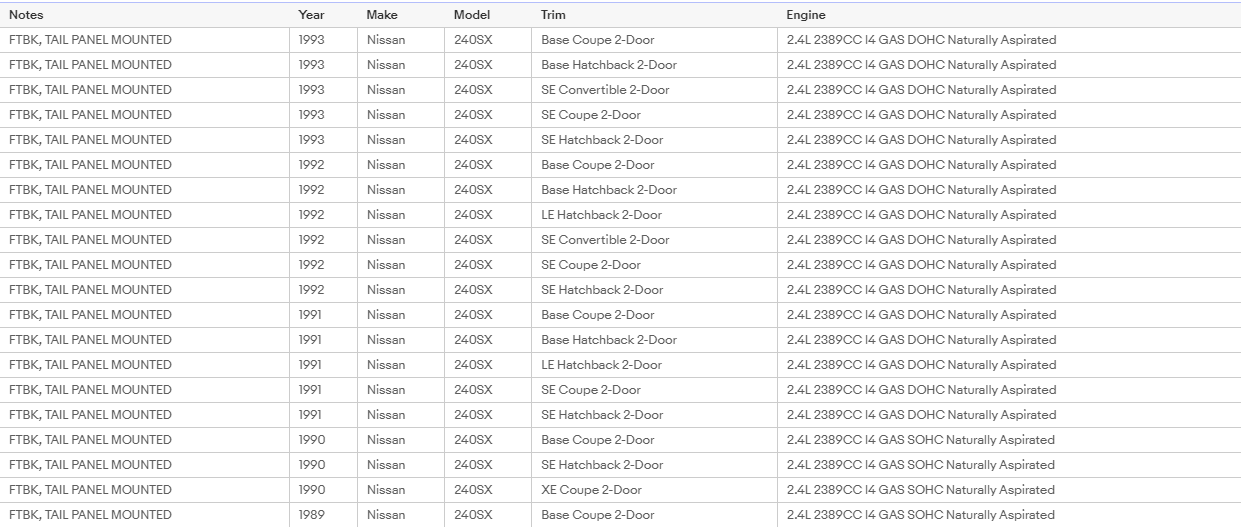The image size is (1241, 527).
Task: Click Nissan in the 1992 SE Hatchback row
Action: [x=386, y=290]
